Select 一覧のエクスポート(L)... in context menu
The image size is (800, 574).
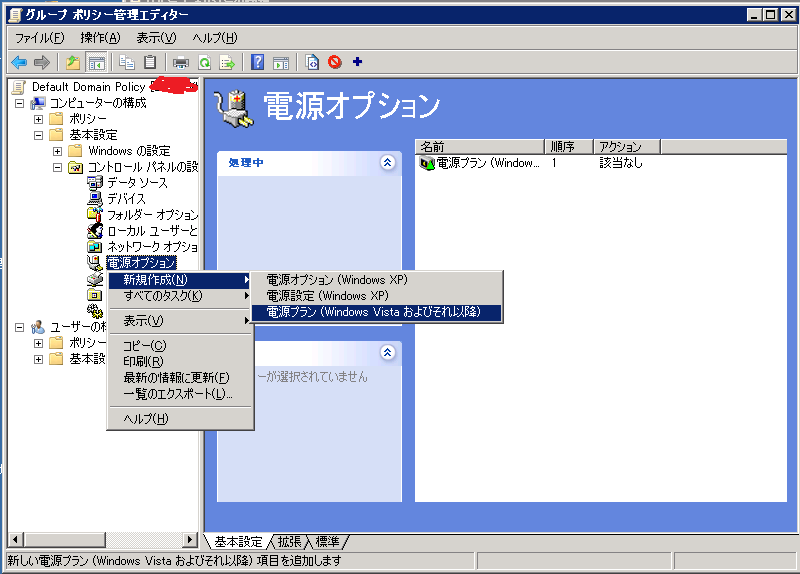pos(181,394)
